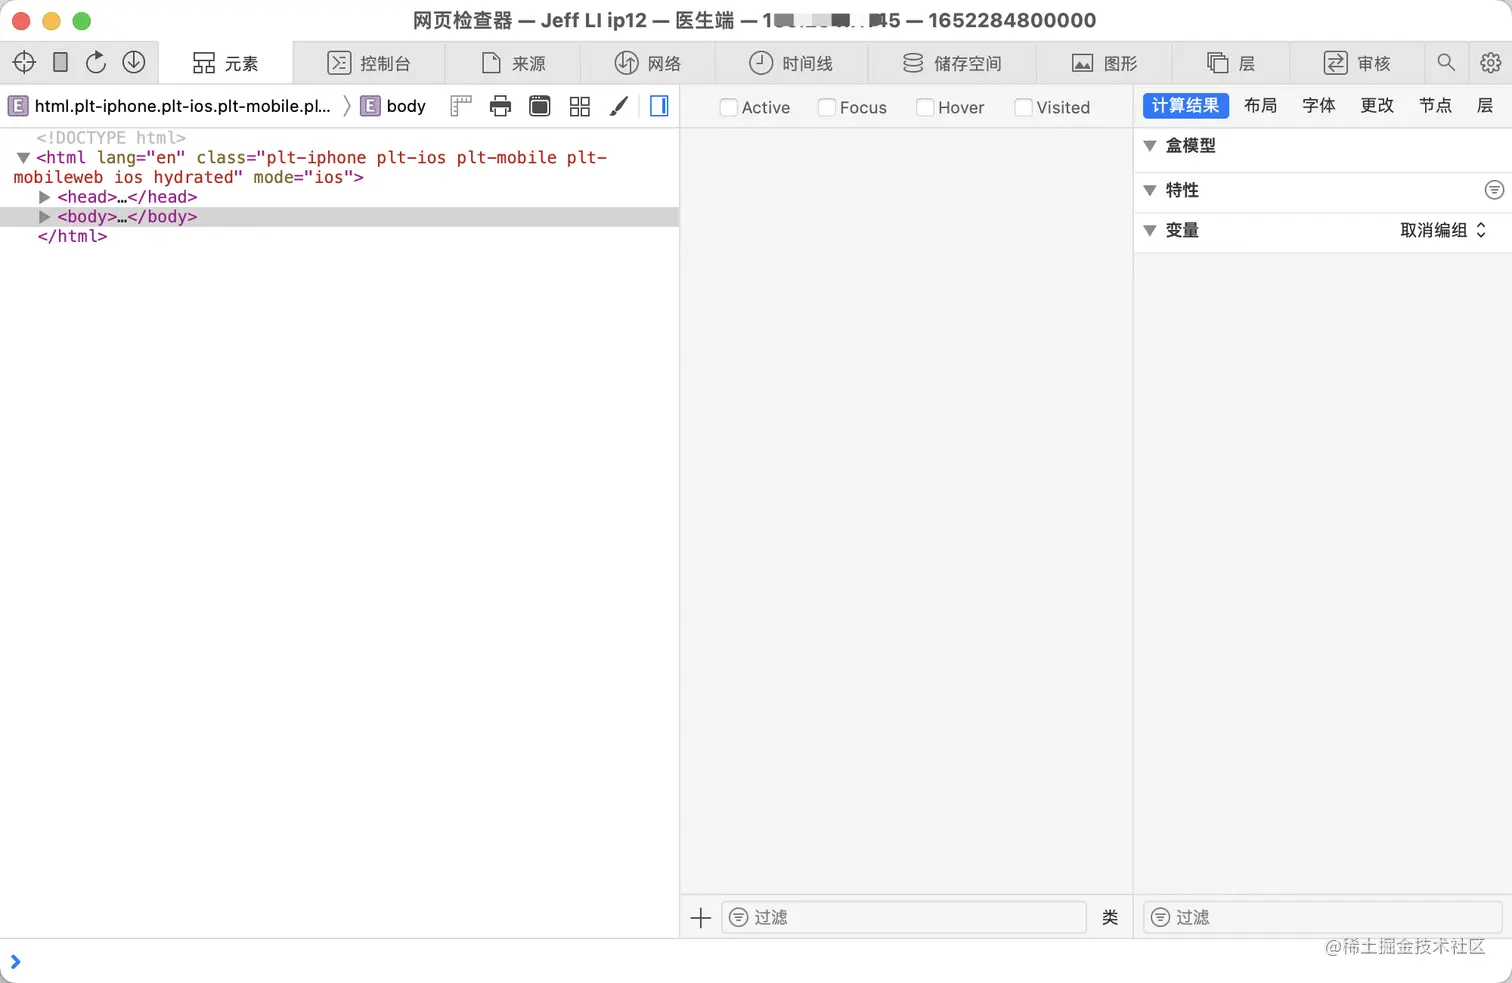The width and height of the screenshot is (1512, 983).
Task: Check the Hover pseudo-class checkbox
Action: (925, 107)
